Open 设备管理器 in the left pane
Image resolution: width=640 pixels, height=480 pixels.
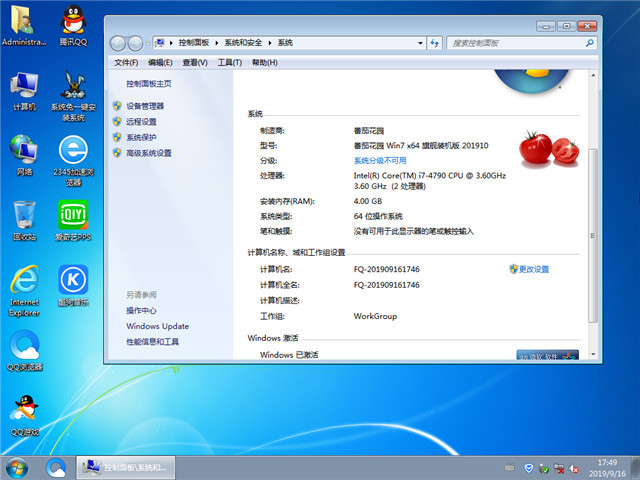pos(145,106)
